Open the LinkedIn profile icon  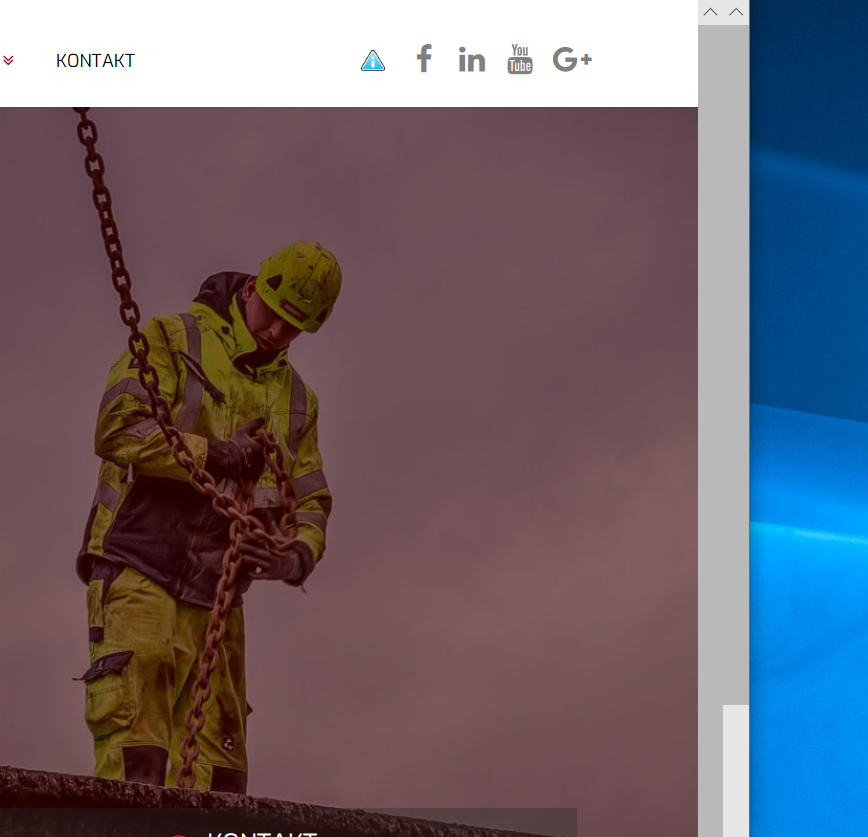(472, 59)
